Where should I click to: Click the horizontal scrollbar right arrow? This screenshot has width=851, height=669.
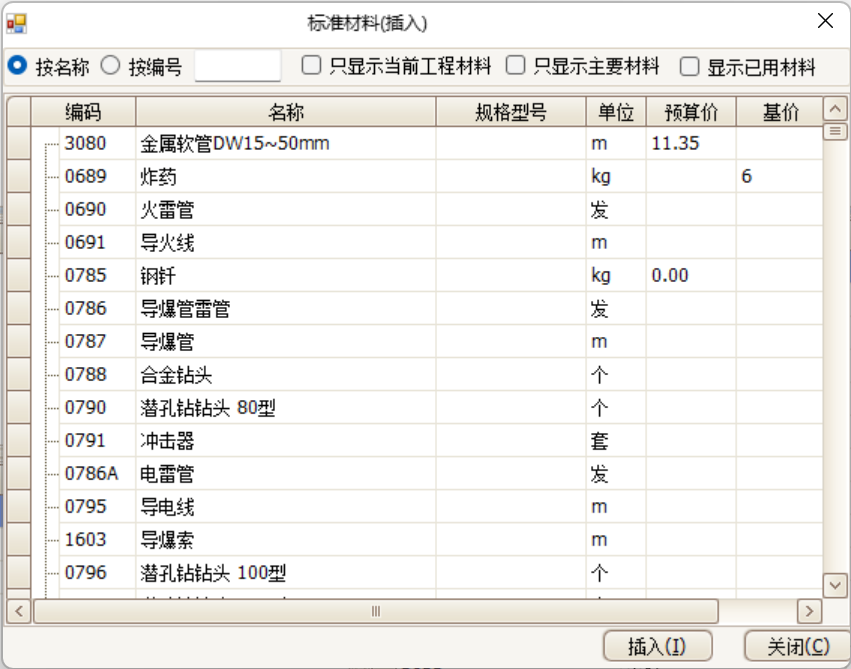point(809,611)
